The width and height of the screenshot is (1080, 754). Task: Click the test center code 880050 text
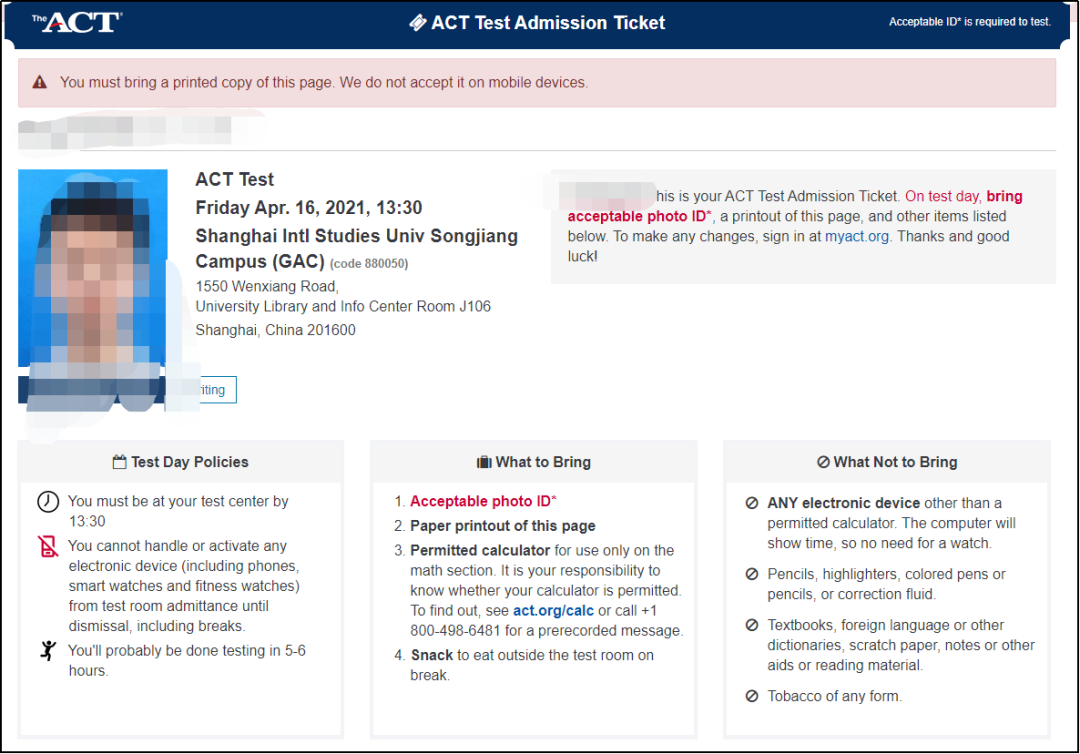(369, 264)
